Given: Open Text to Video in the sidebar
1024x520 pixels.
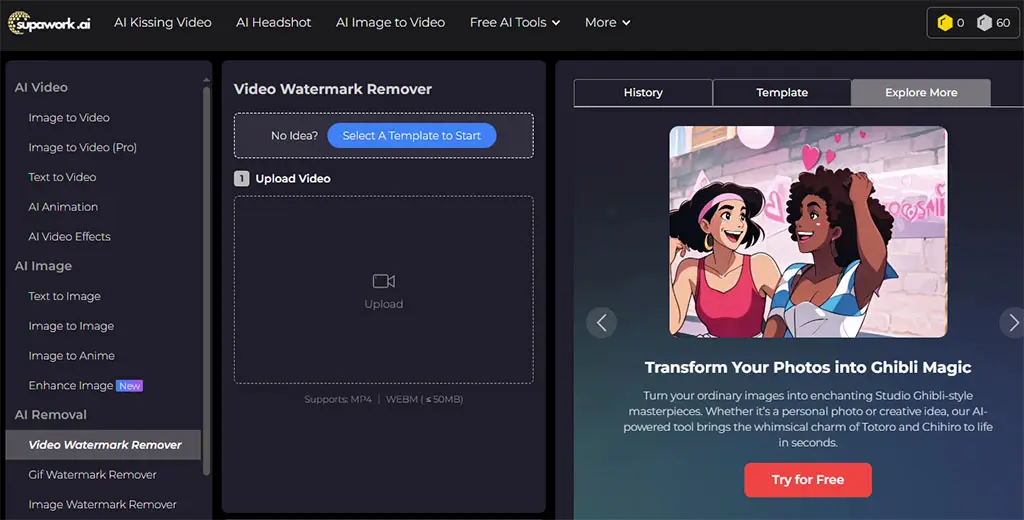Looking at the screenshot, I should (62, 177).
